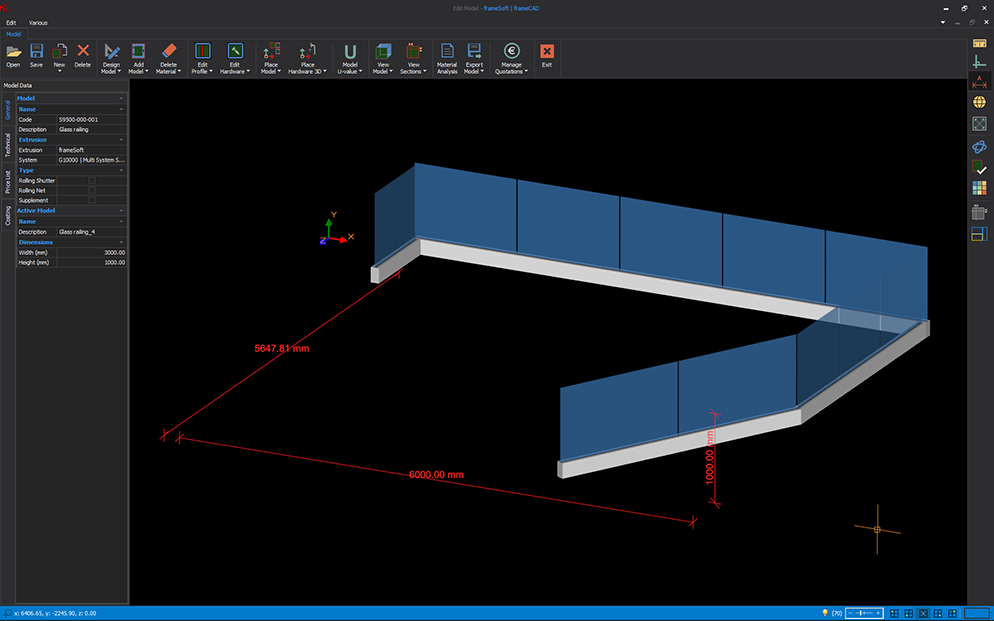Switch to the General side tab
Viewport: 994px width, 621px height.
pyautogui.click(x=8, y=110)
